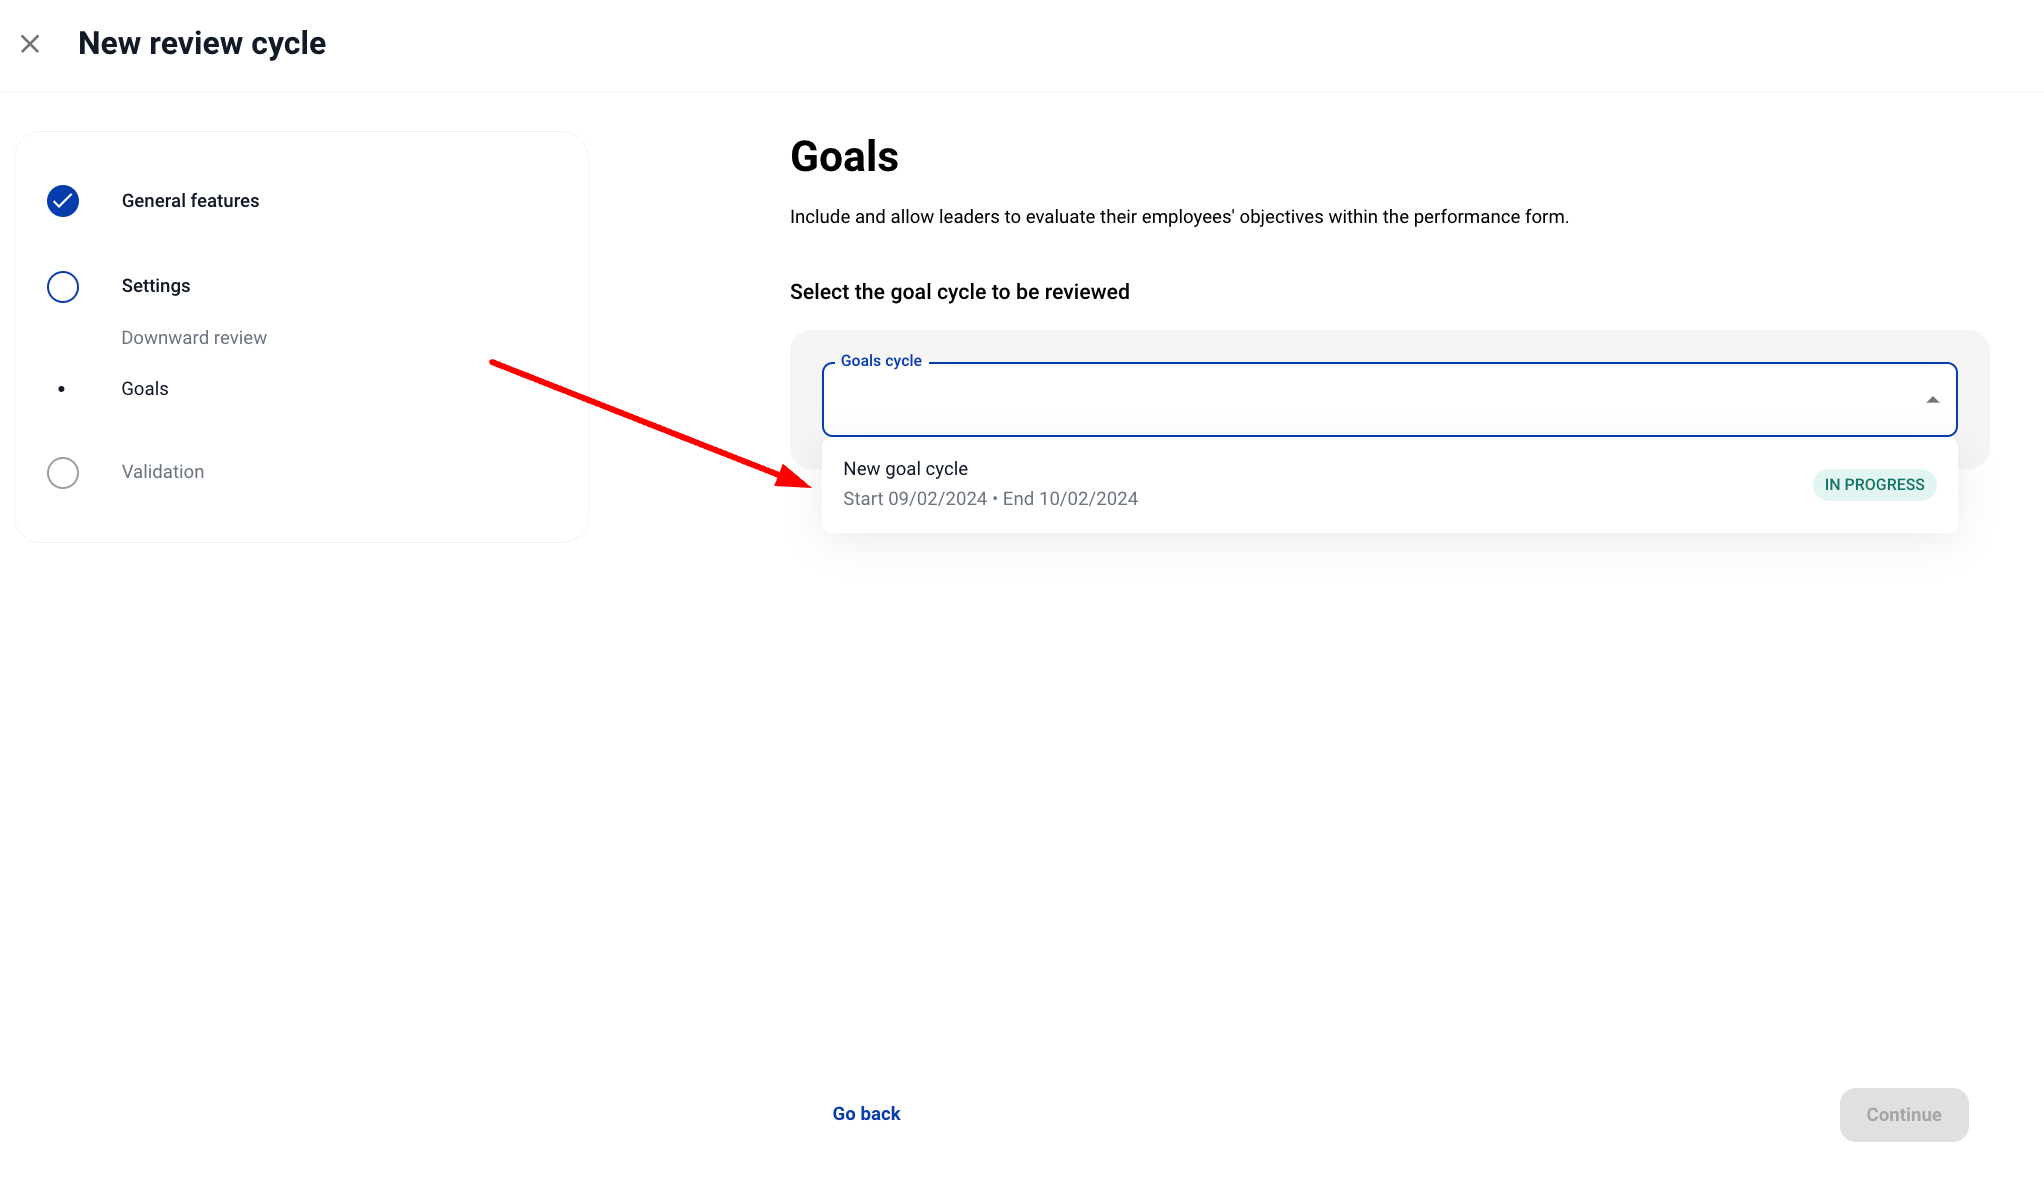Click the IN PROGRESS status badge
The height and width of the screenshot is (1178, 2044).
1874,485
